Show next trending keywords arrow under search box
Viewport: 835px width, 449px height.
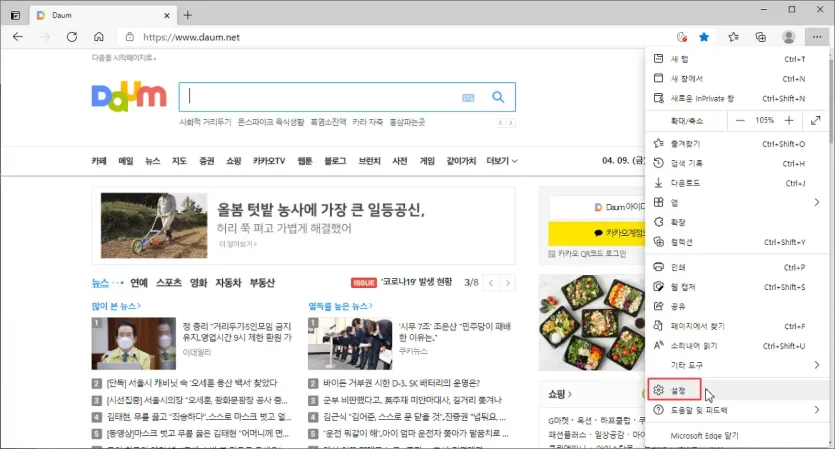[511, 123]
